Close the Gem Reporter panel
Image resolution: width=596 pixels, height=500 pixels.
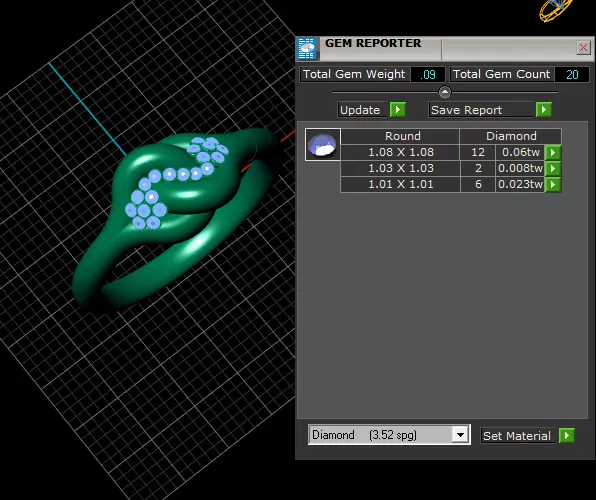pos(583,48)
